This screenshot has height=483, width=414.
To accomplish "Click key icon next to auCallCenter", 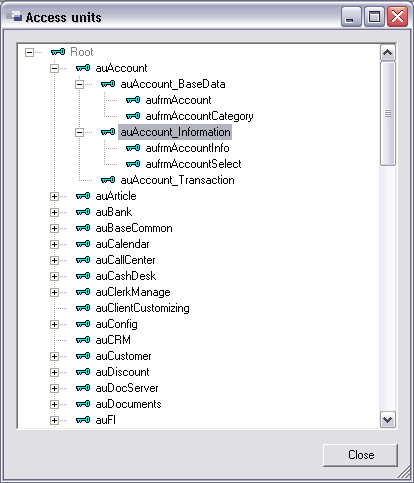I will click(83, 260).
